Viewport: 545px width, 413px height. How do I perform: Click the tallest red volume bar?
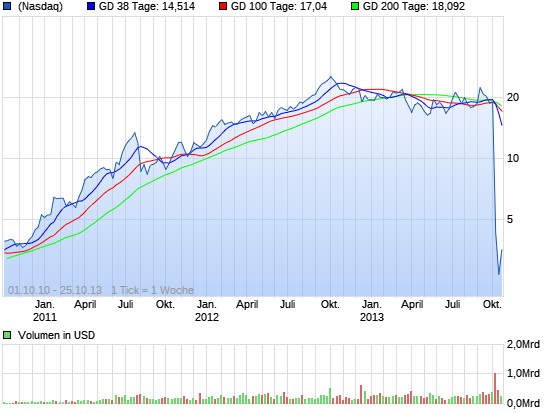[x=495, y=388]
